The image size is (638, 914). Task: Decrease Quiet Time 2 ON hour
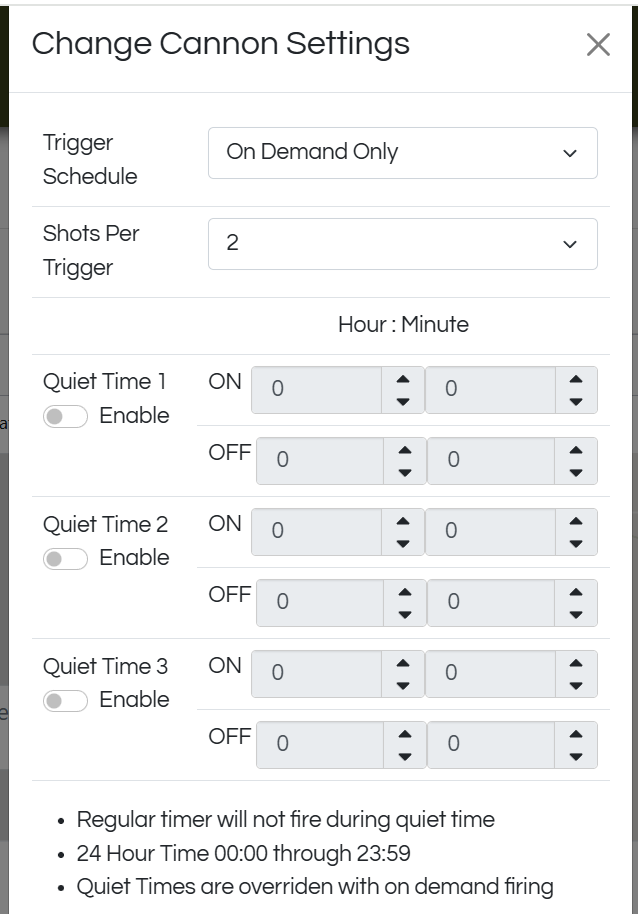click(403, 544)
